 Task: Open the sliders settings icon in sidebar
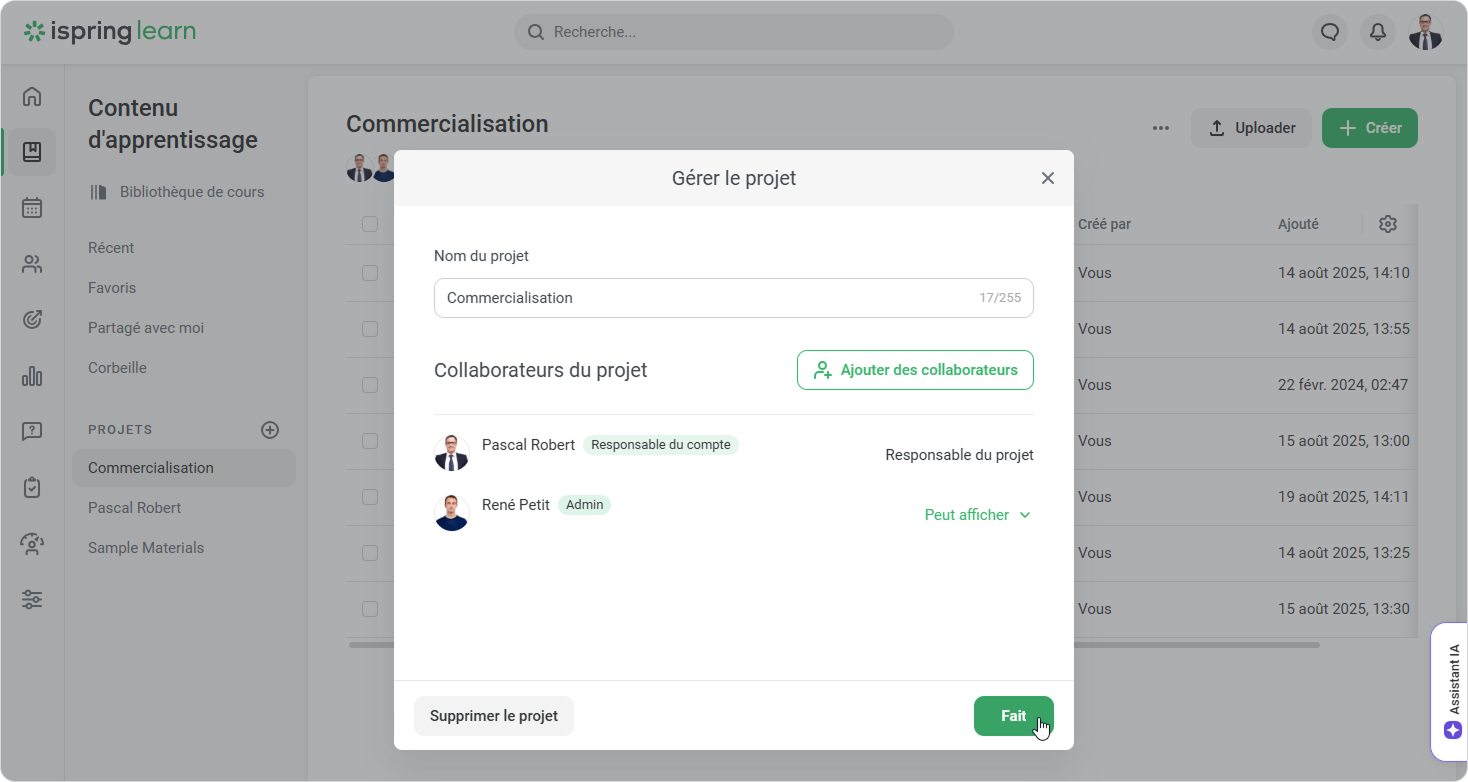(32, 600)
